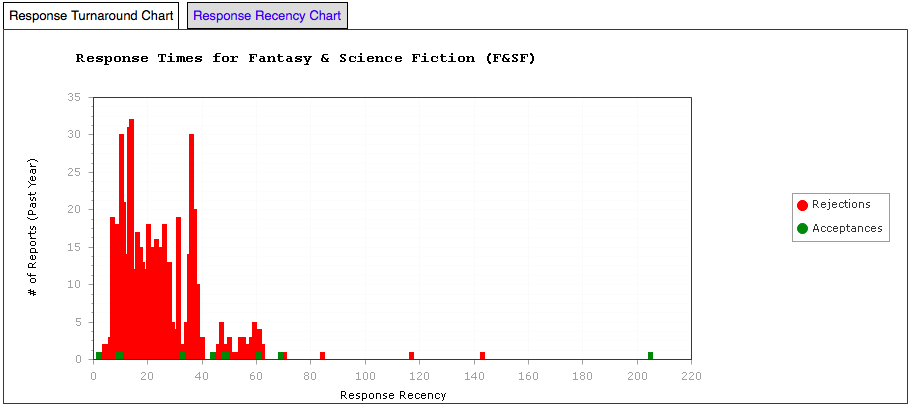Click the # of Reports y-axis label
912x408 pixels.
tap(33, 228)
